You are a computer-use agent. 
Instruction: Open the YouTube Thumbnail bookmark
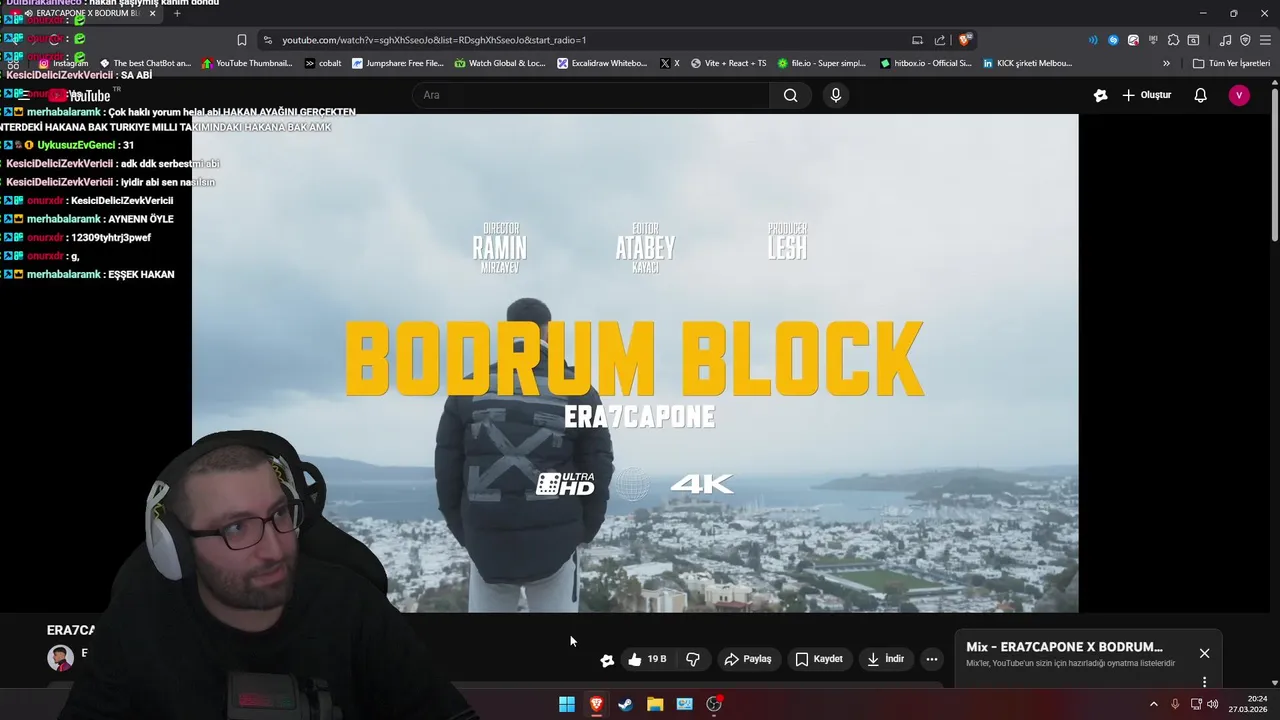point(247,63)
